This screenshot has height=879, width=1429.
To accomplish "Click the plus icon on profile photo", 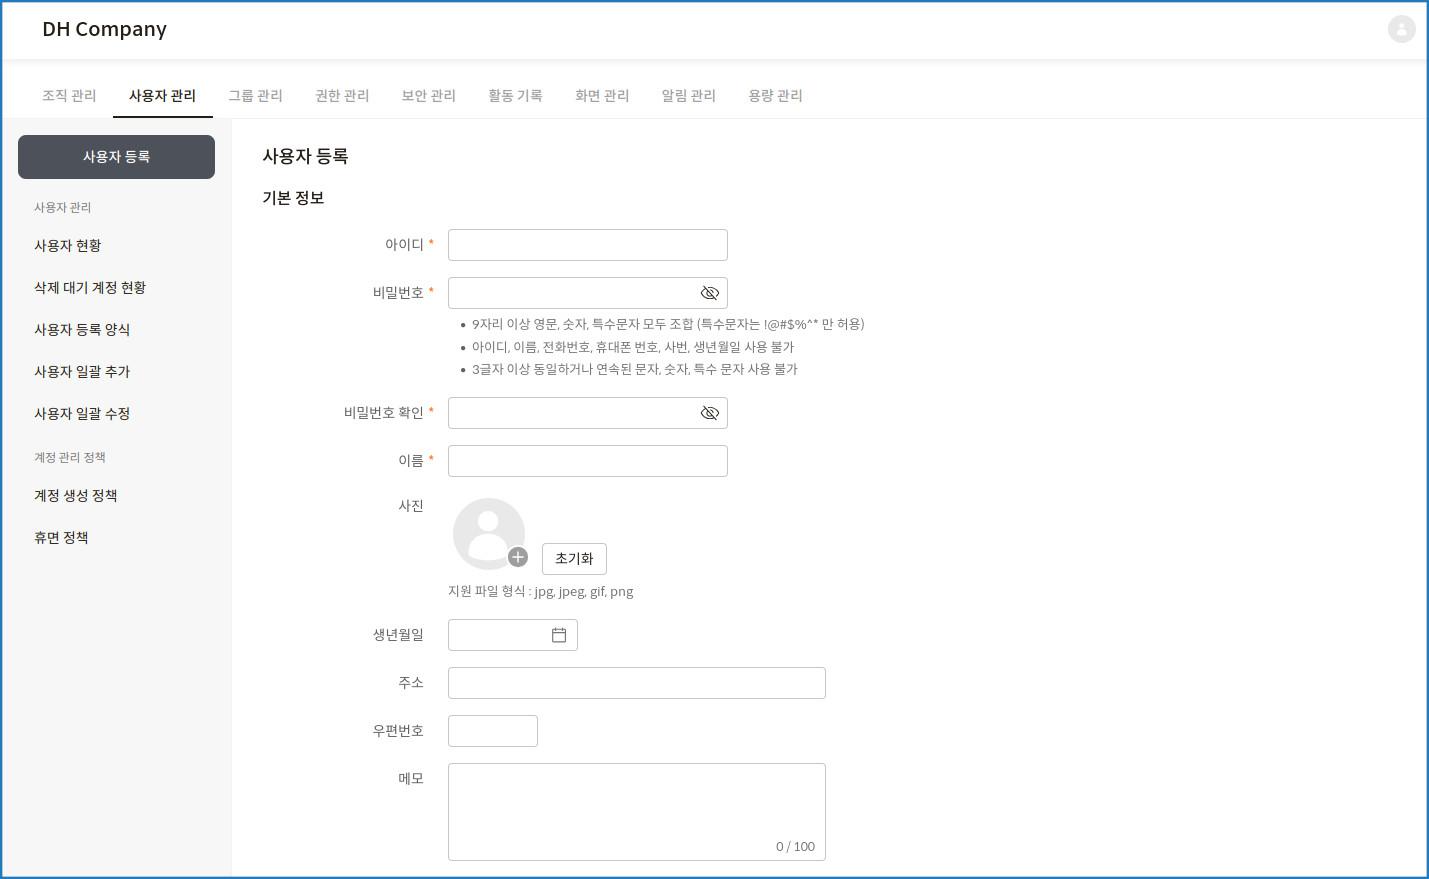I will tap(518, 557).
